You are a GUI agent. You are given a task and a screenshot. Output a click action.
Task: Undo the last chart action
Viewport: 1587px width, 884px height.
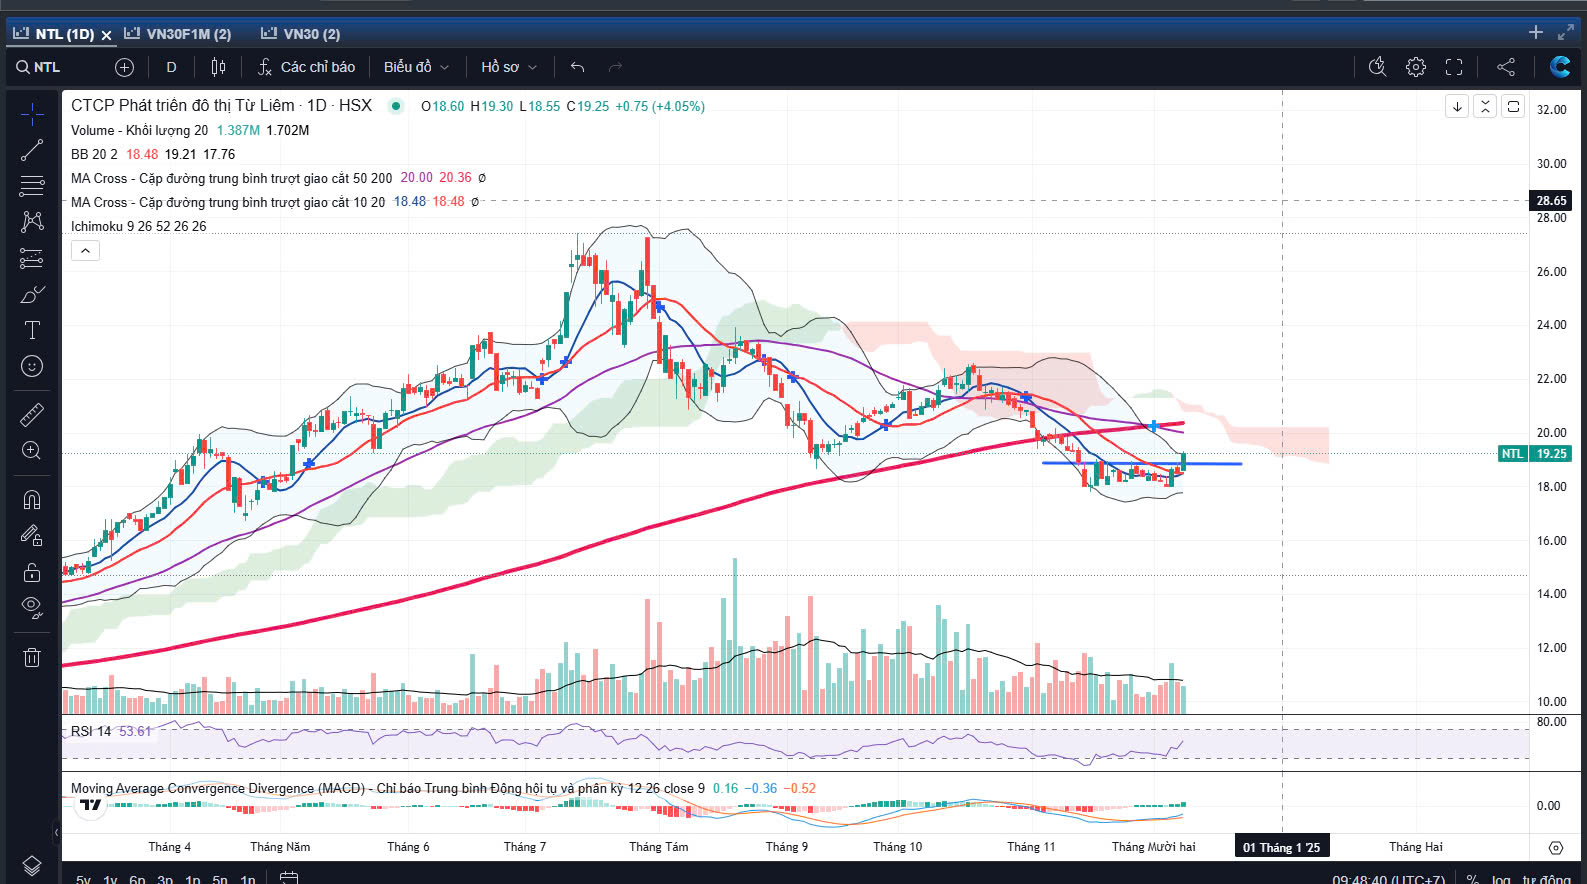click(x=577, y=67)
